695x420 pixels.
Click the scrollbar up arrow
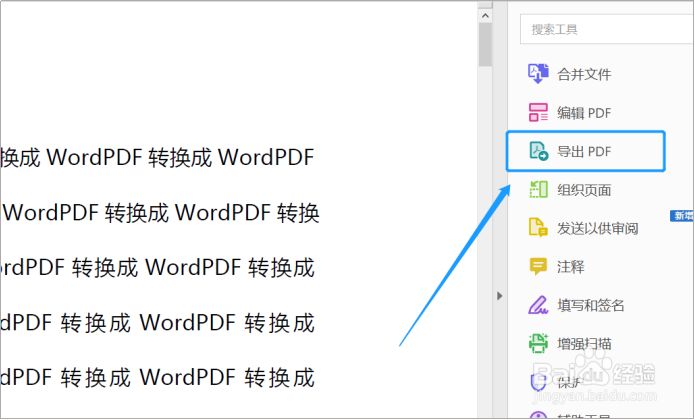(485, 16)
